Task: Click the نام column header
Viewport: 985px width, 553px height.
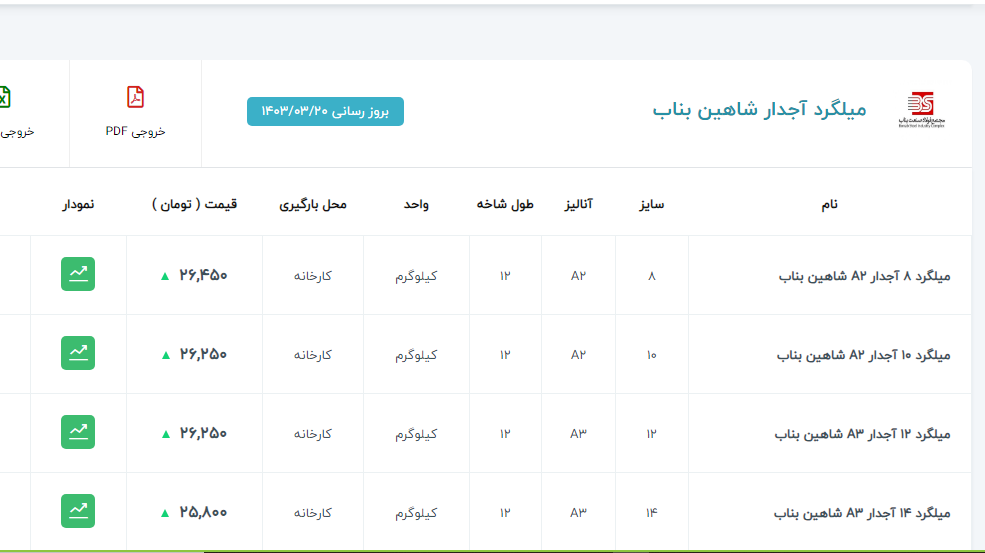Action: [x=829, y=204]
